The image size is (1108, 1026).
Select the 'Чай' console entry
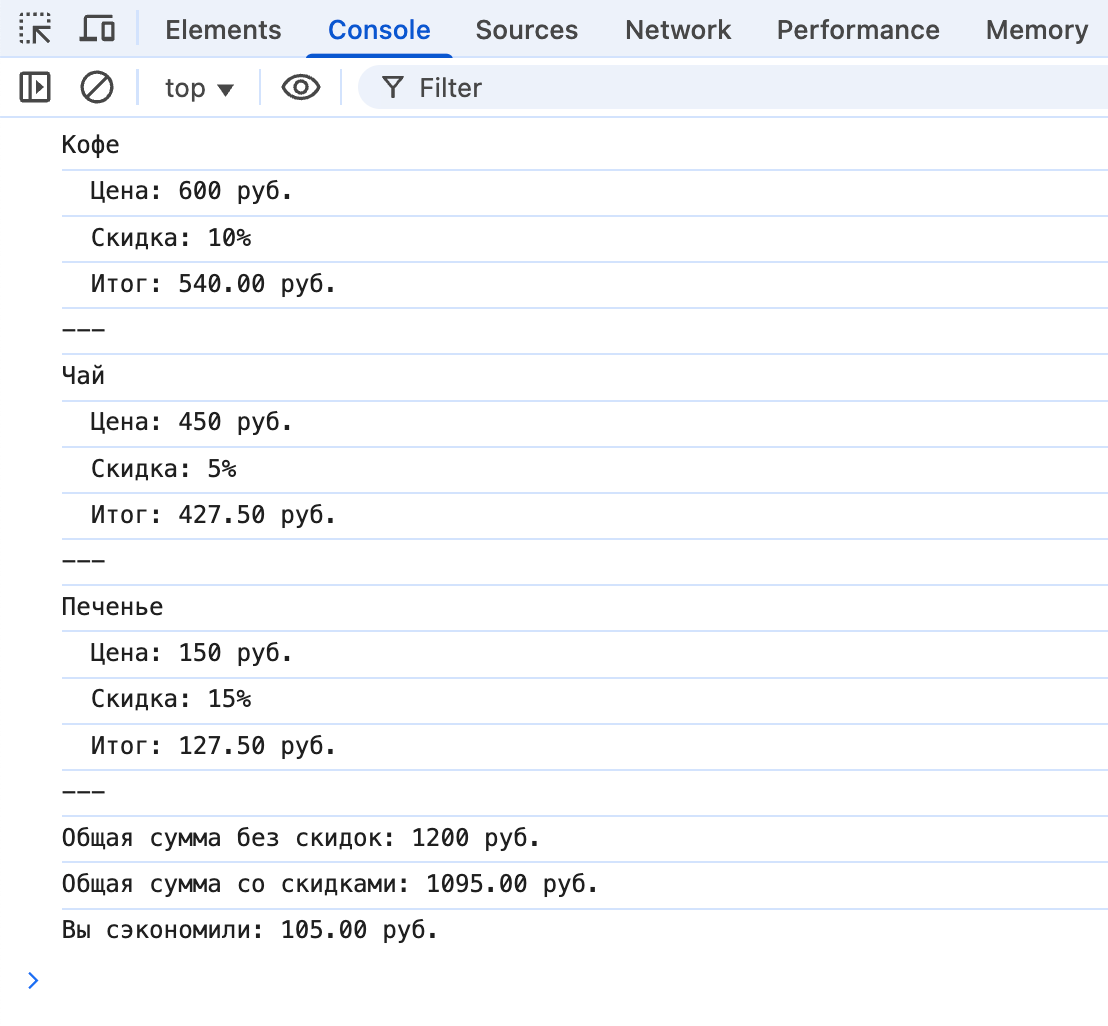point(83,376)
